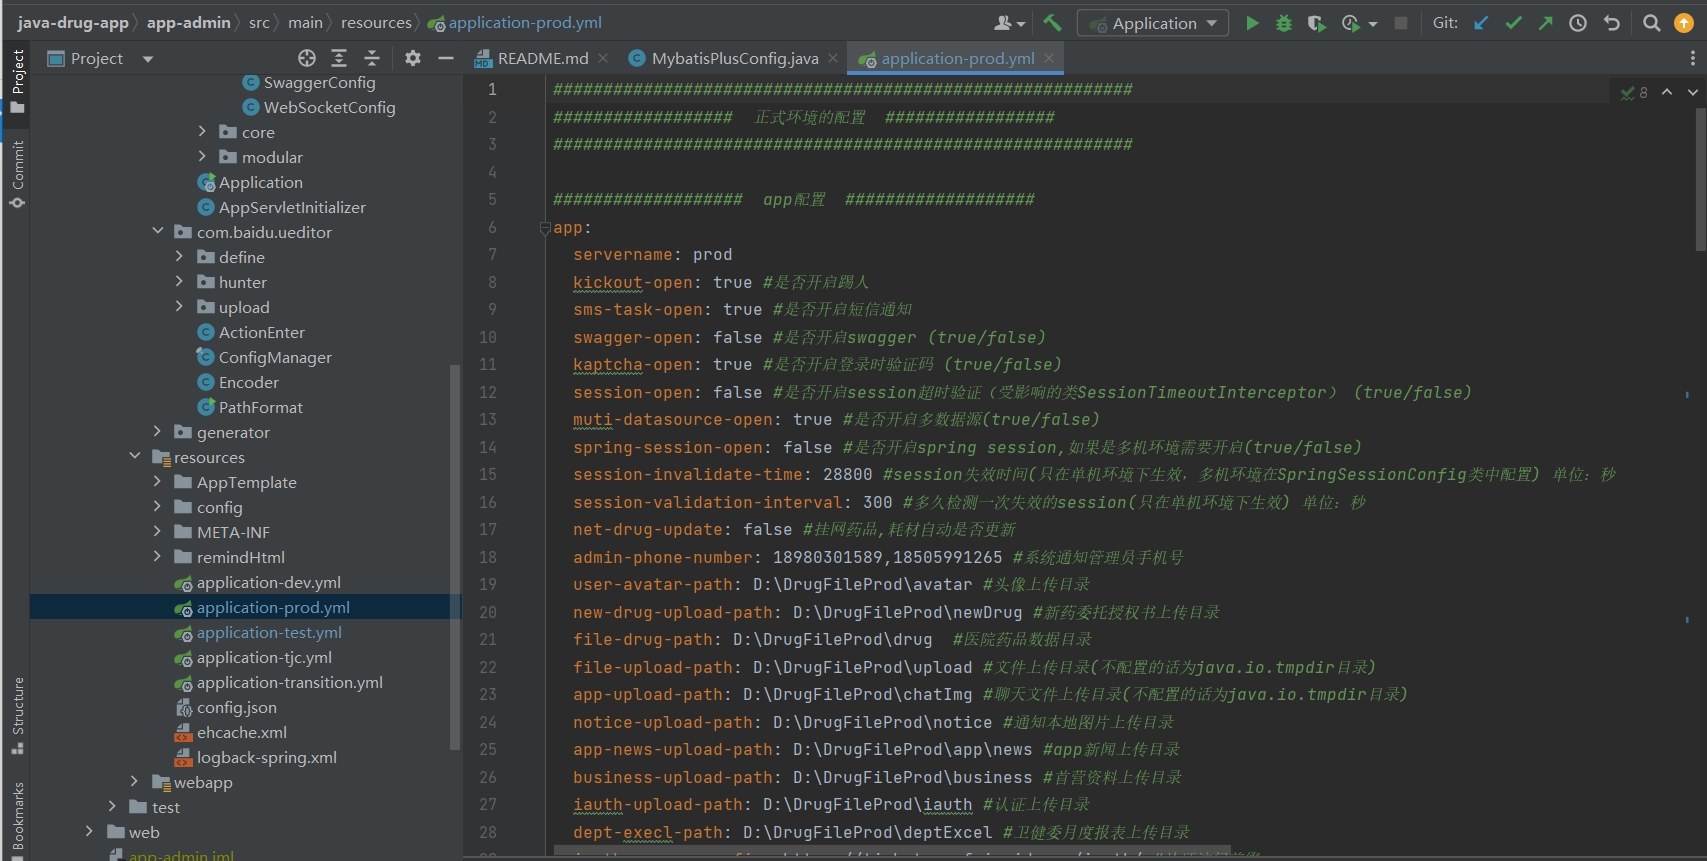The height and width of the screenshot is (861, 1707).
Task: Click the editor vertical scrollbar
Action: tap(1700, 180)
